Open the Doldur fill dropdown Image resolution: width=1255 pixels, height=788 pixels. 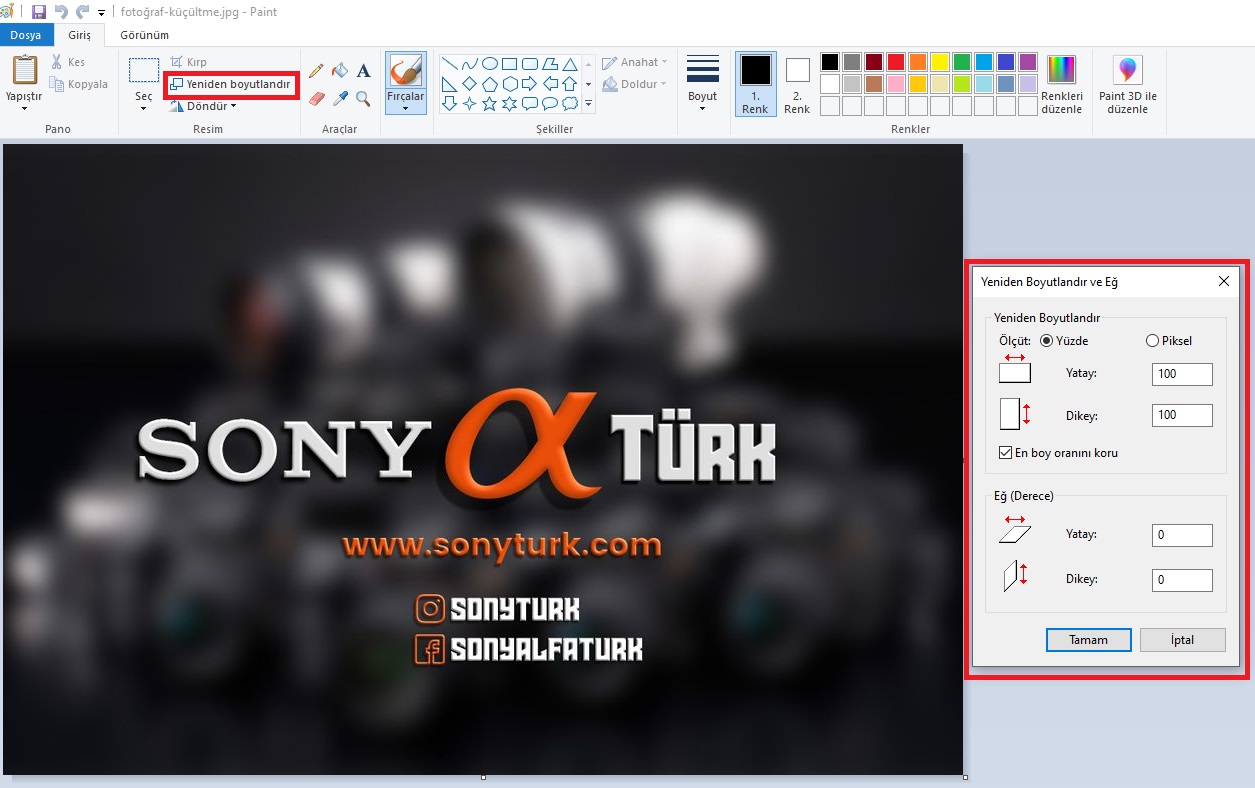(635, 84)
